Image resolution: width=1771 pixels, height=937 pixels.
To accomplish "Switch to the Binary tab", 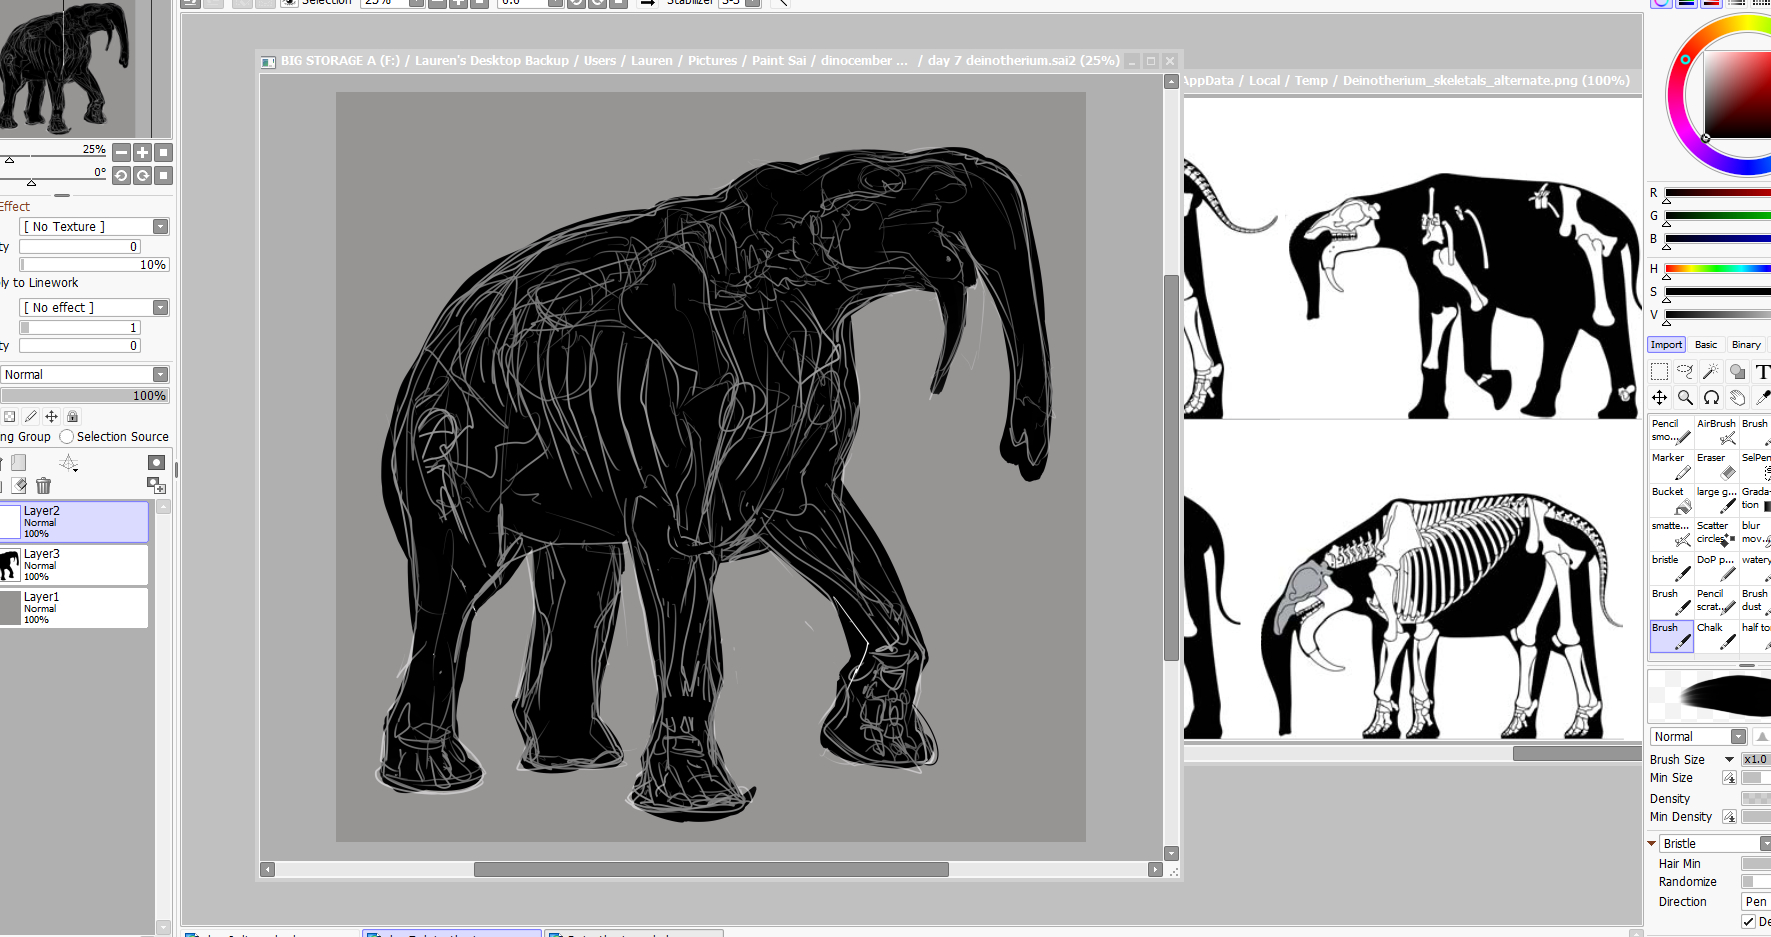I will click(x=1746, y=345).
